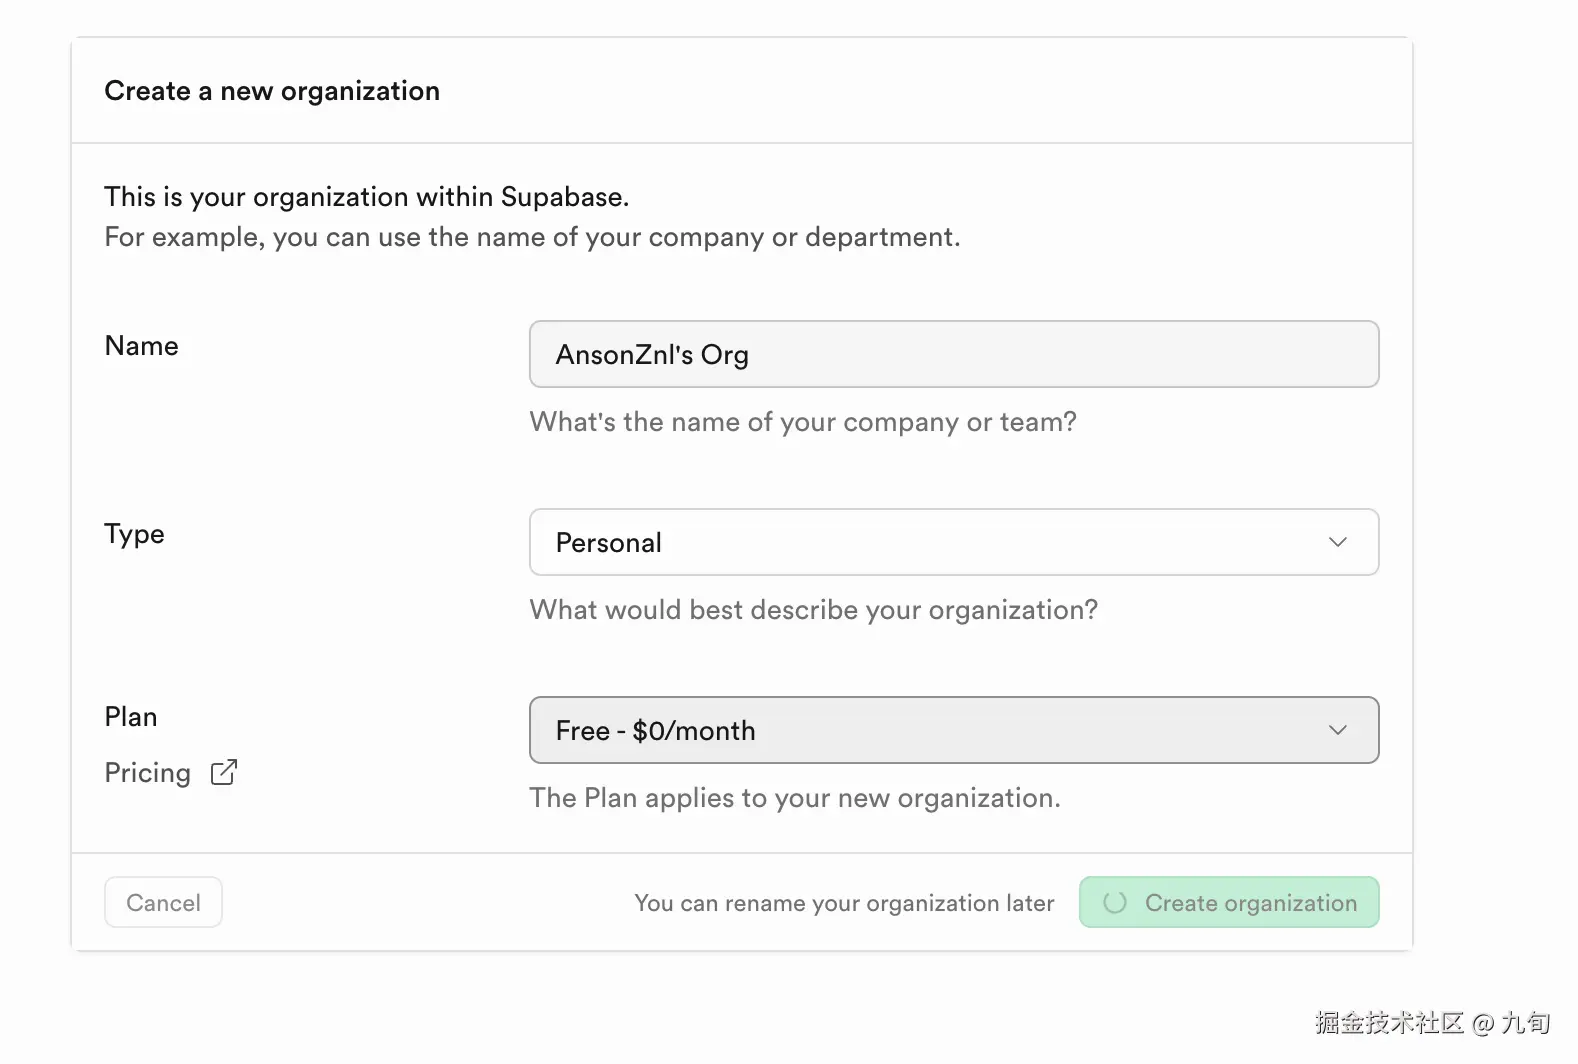This screenshot has width=1578, height=1064.
Task: Click the Type field label
Action: 135,534
